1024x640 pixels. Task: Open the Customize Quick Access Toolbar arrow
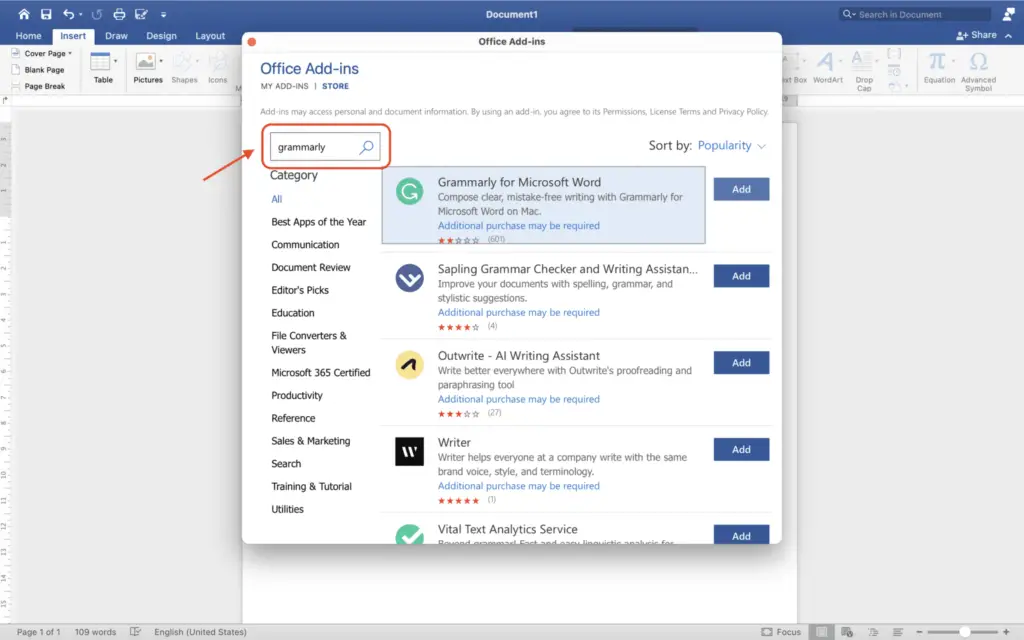[163, 14]
